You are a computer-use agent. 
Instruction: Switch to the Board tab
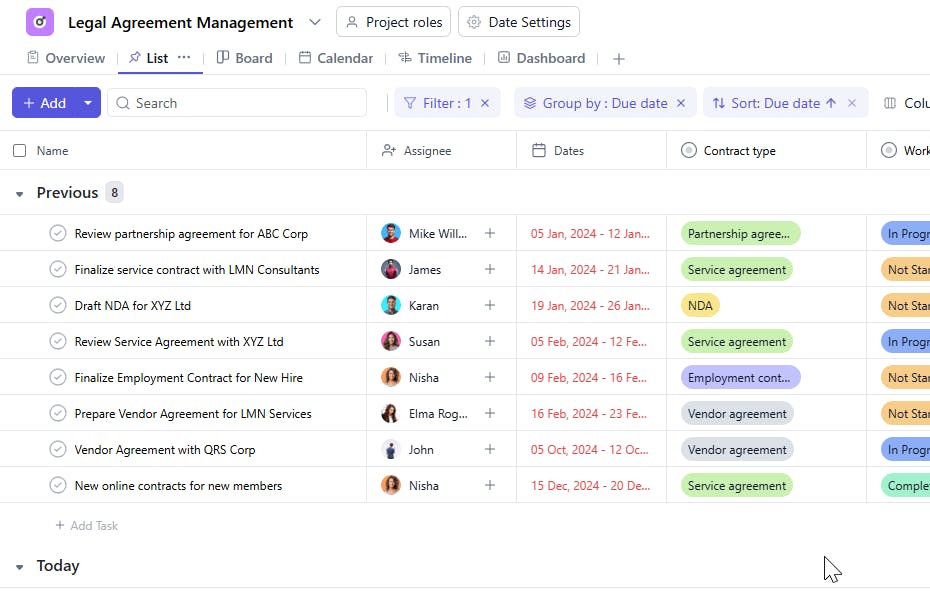[x=245, y=58]
